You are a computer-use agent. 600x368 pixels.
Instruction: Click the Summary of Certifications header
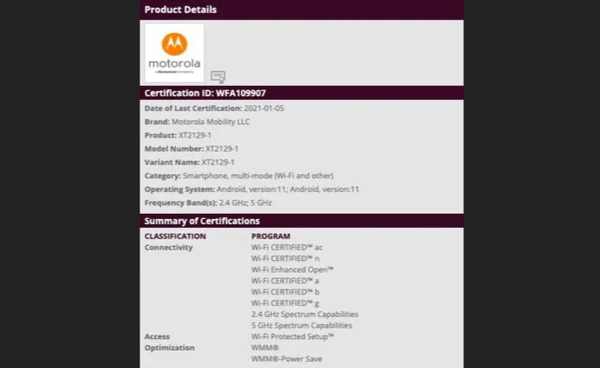202,221
